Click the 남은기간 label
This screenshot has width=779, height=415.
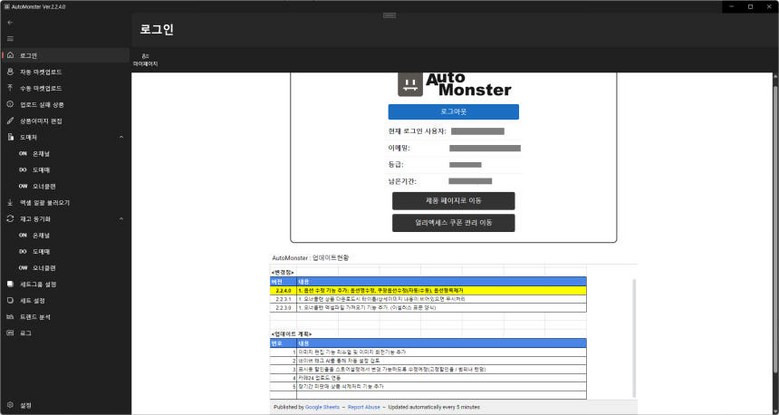click(402, 181)
